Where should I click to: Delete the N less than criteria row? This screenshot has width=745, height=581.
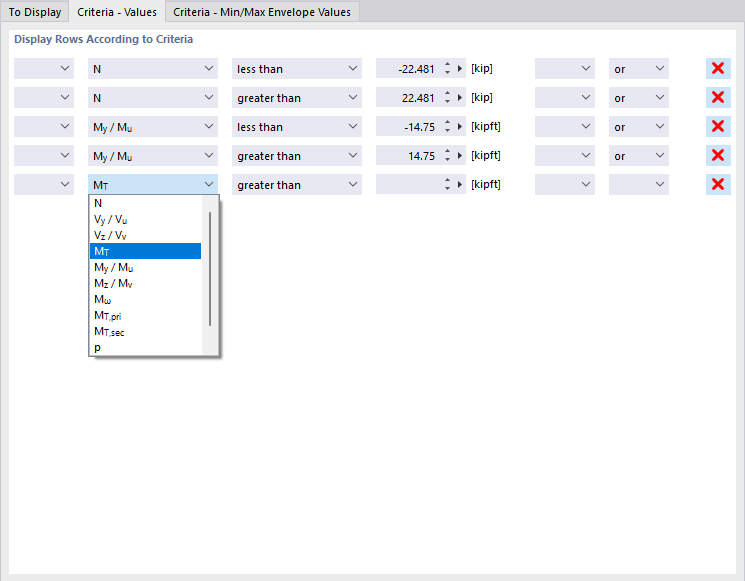click(x=718, y=68)
